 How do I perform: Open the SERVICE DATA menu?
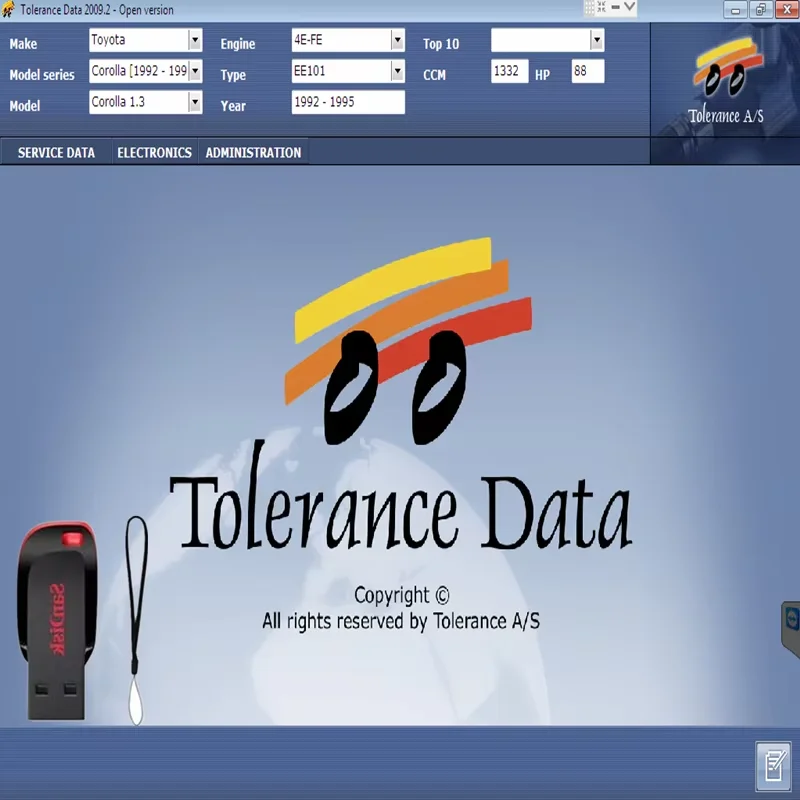click(x=56, y=153)
